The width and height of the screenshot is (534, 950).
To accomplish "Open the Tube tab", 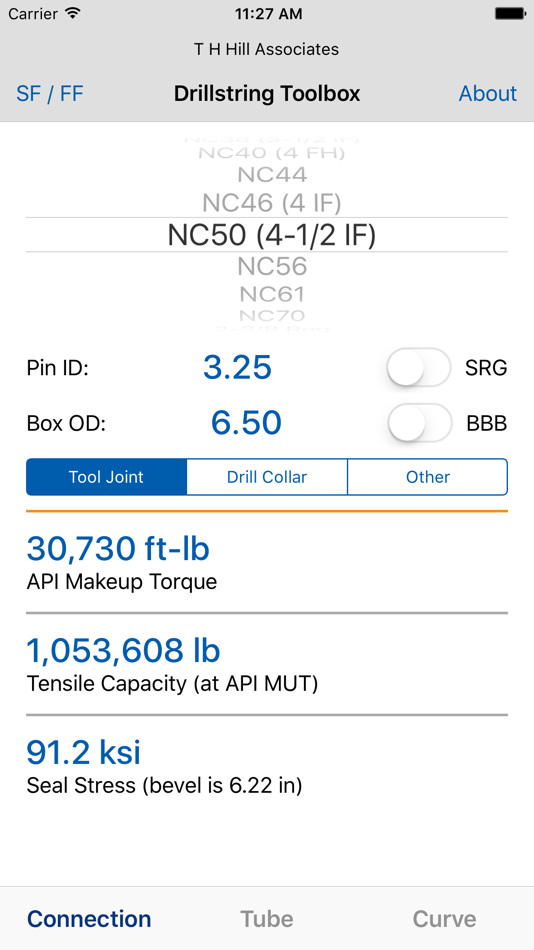I will click(267, 919).
